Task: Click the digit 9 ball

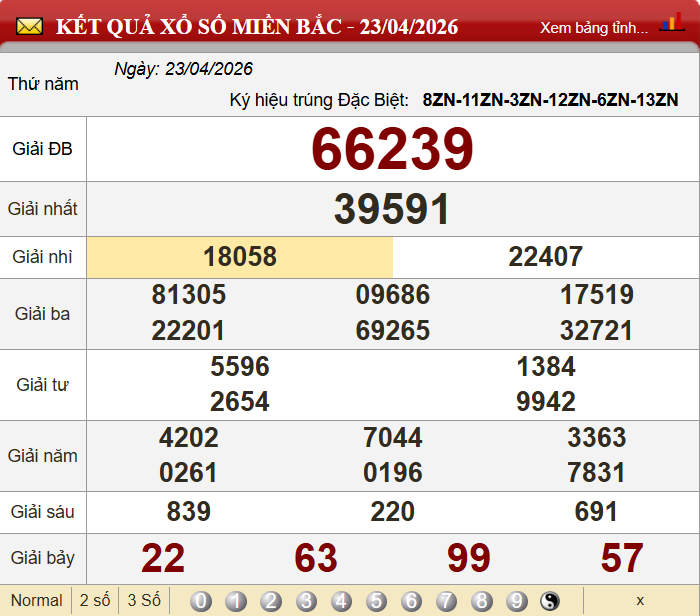Action: tap(516, 601)
